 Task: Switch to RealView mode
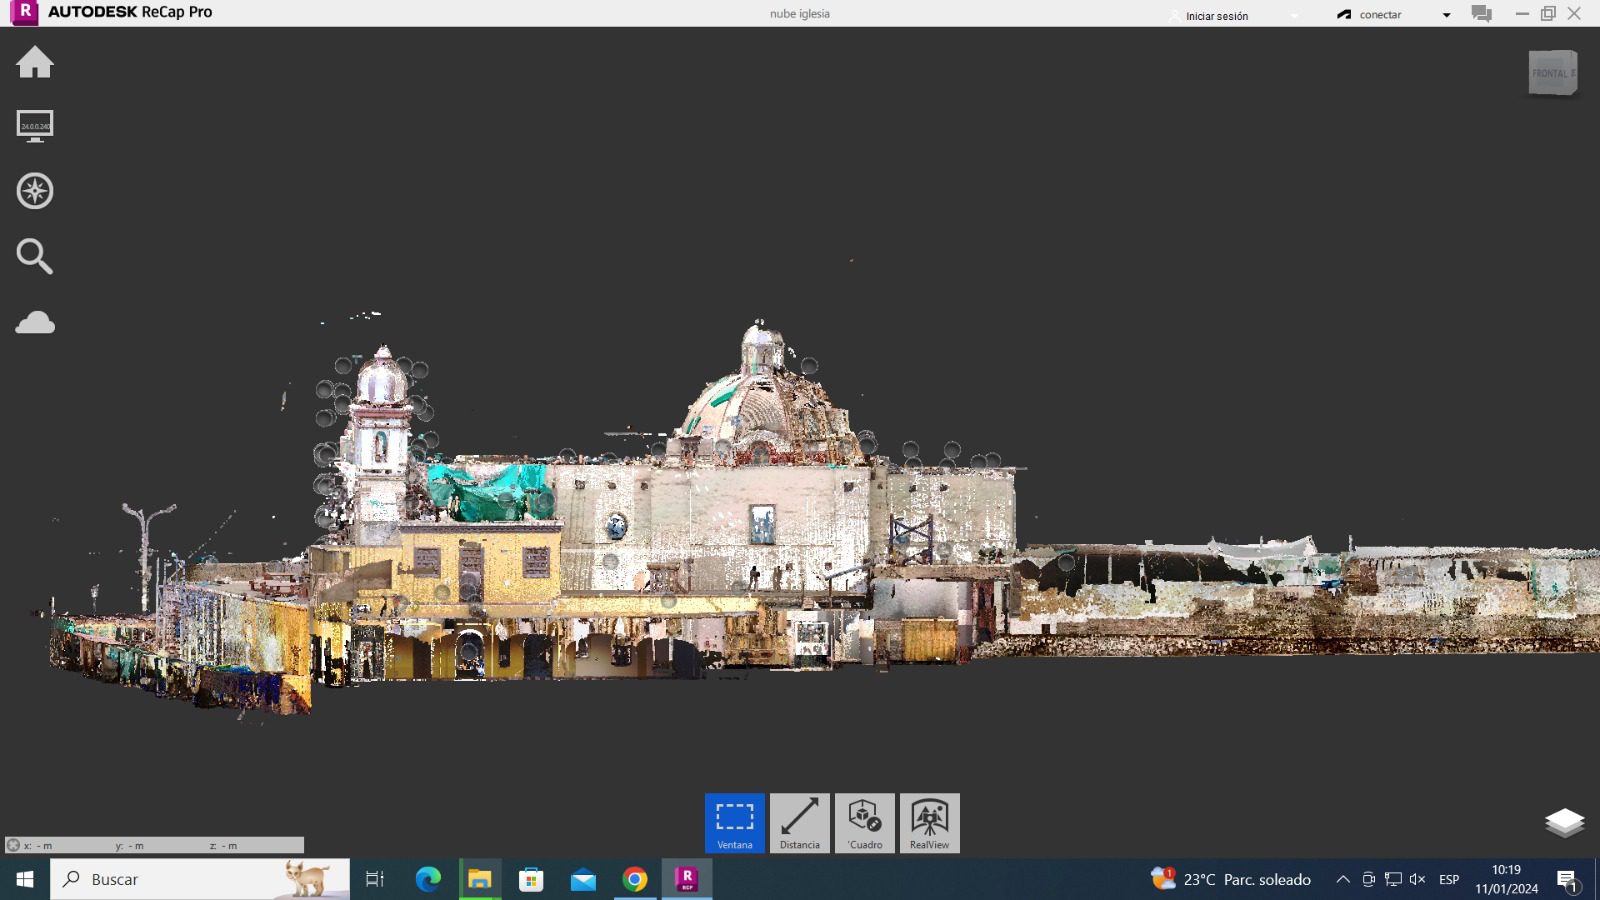click(930, 822)
